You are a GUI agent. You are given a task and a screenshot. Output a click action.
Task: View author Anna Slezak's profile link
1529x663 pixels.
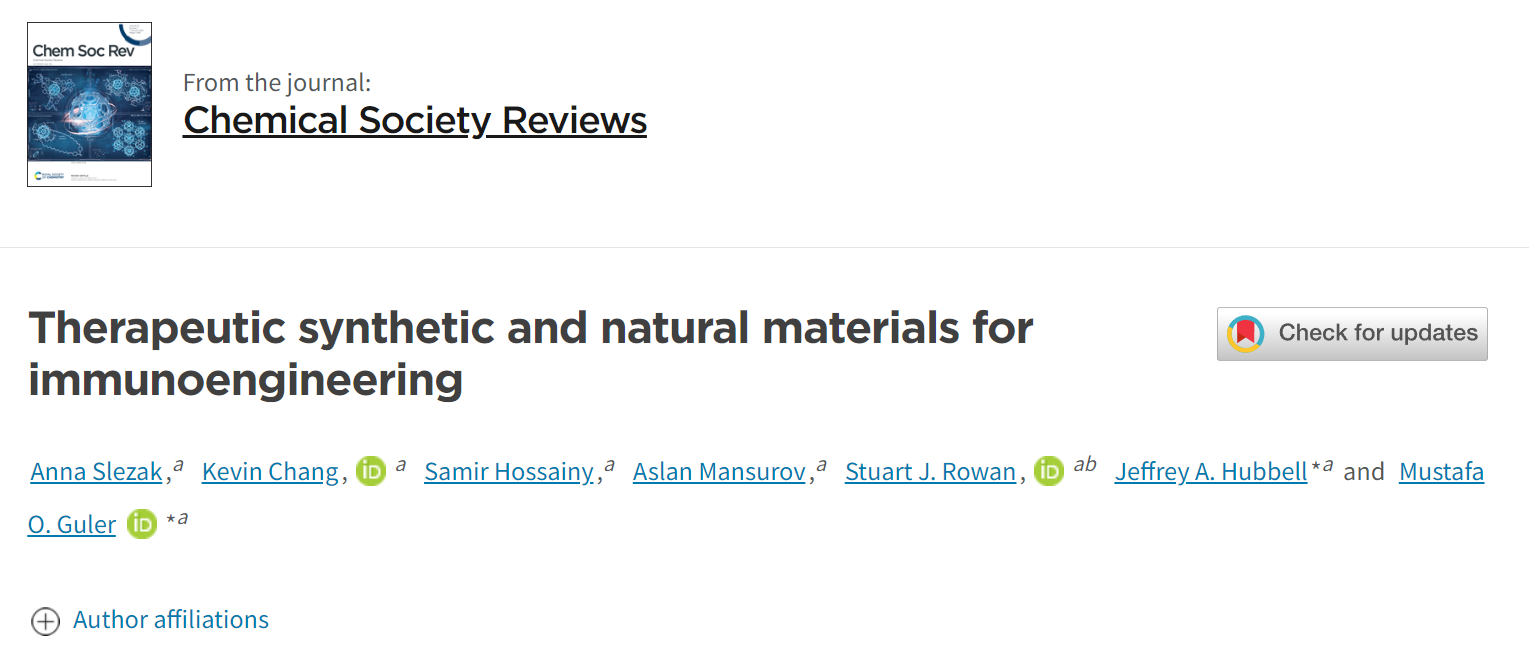pos(97,471)
